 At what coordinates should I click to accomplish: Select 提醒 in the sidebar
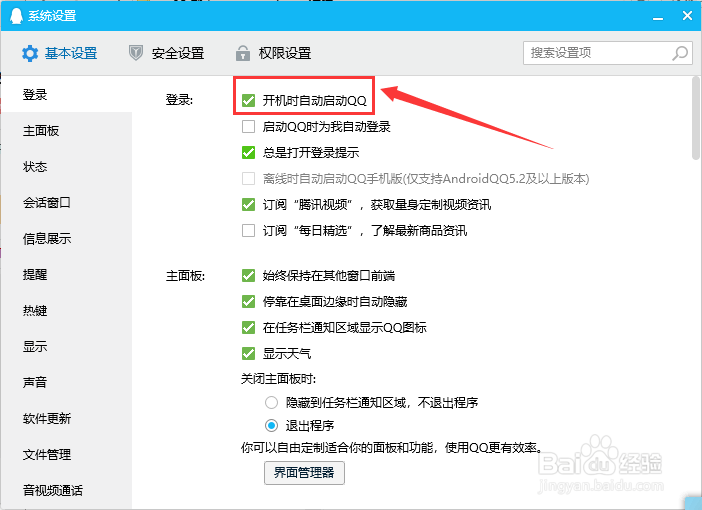click(x=35, y=274)
